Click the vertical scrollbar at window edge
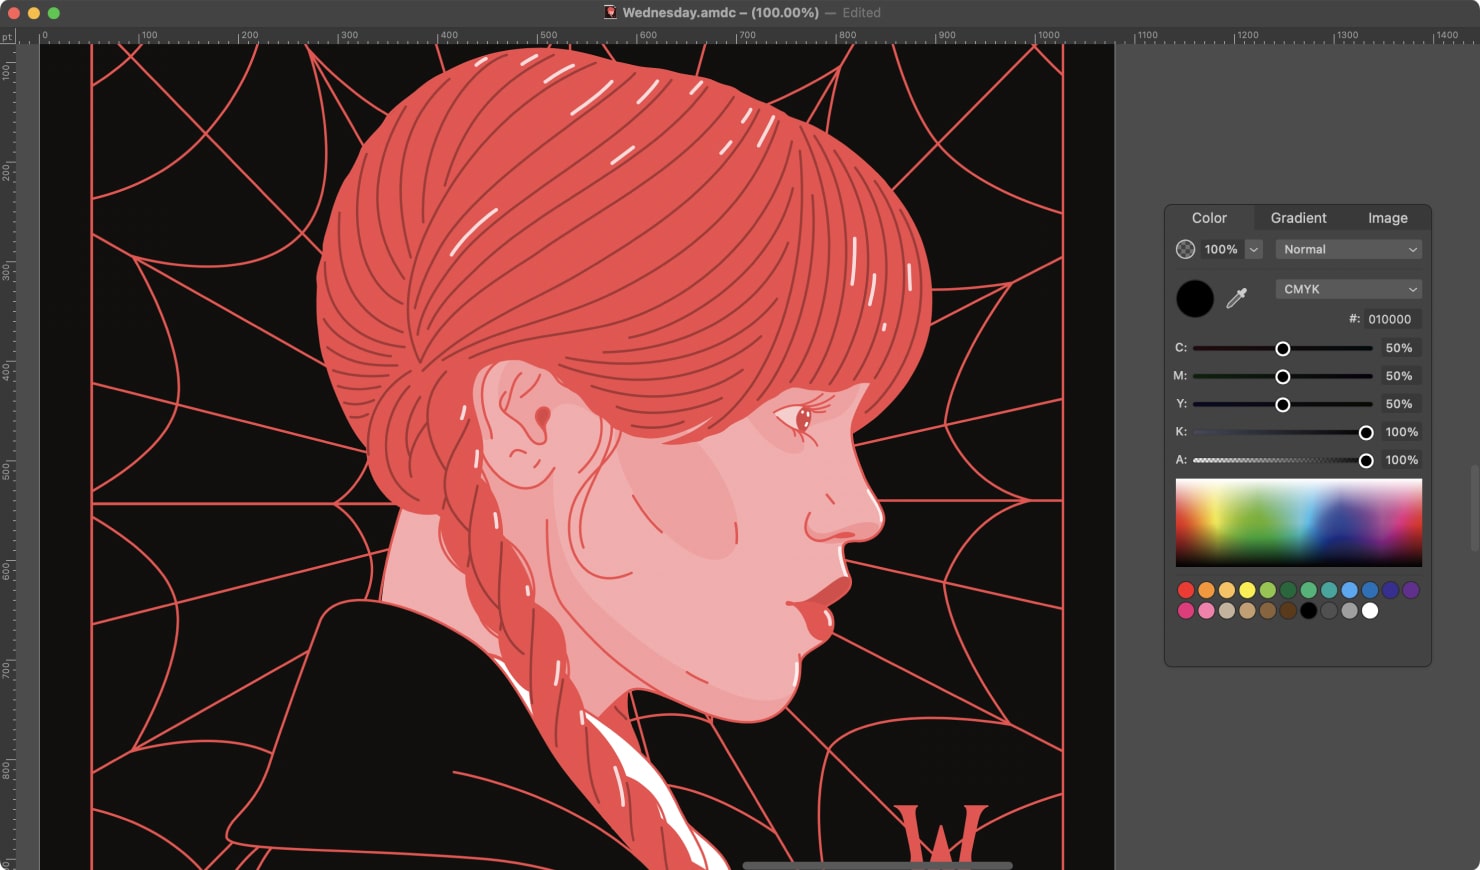Viewport: 1480px width, 870px height. click(1475, 508)
